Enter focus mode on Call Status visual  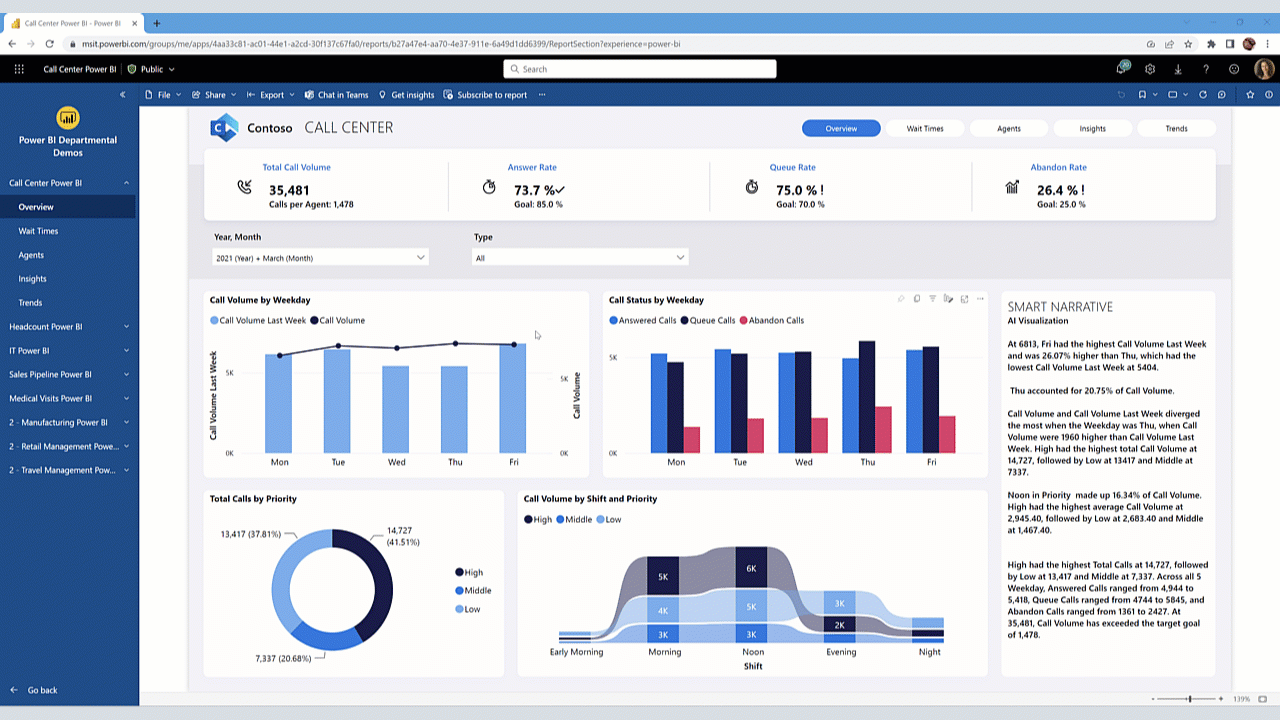pyautogui.click(x=964, y=299)
